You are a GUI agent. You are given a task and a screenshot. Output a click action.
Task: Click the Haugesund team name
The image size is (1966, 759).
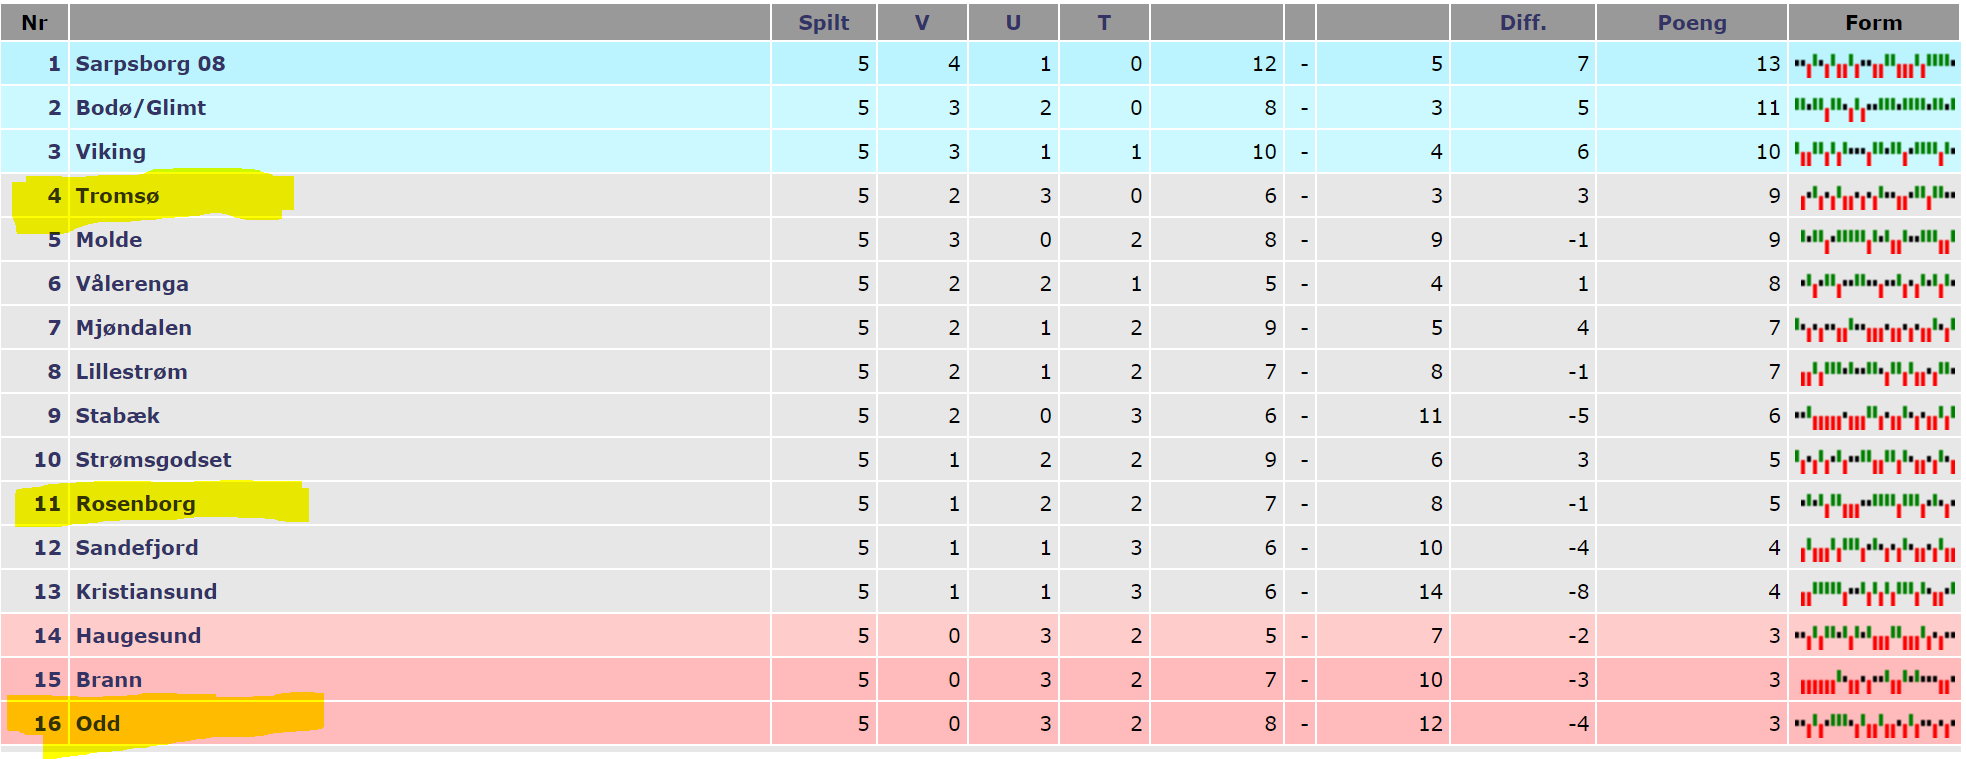pos(138,635)
